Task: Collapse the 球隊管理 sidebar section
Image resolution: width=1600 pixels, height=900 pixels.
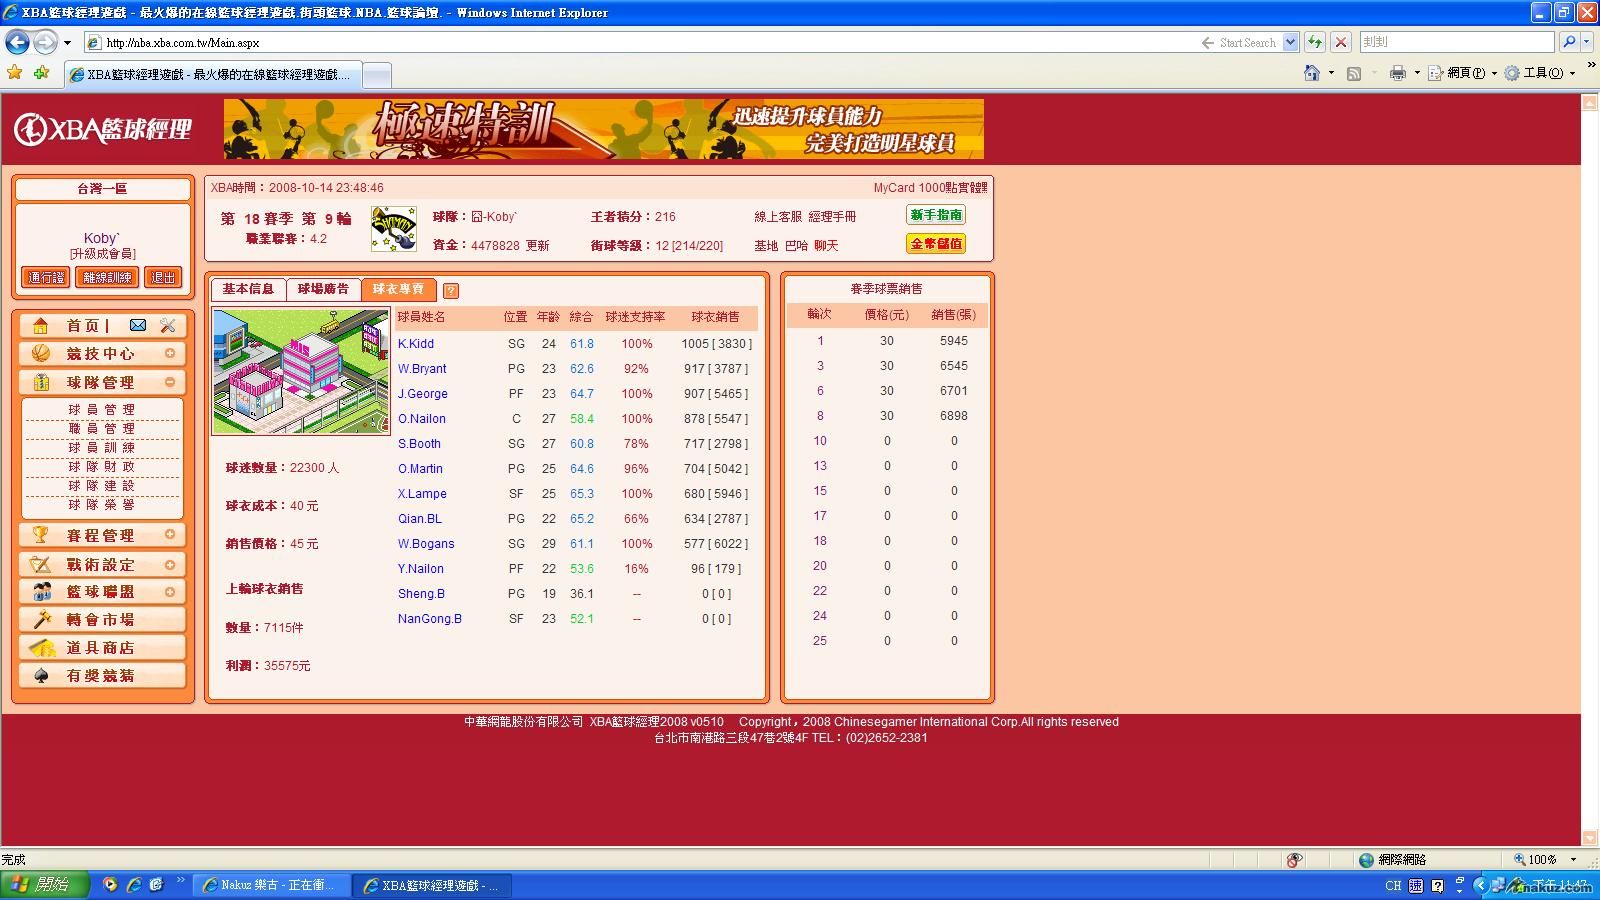Action: point(170,382)
